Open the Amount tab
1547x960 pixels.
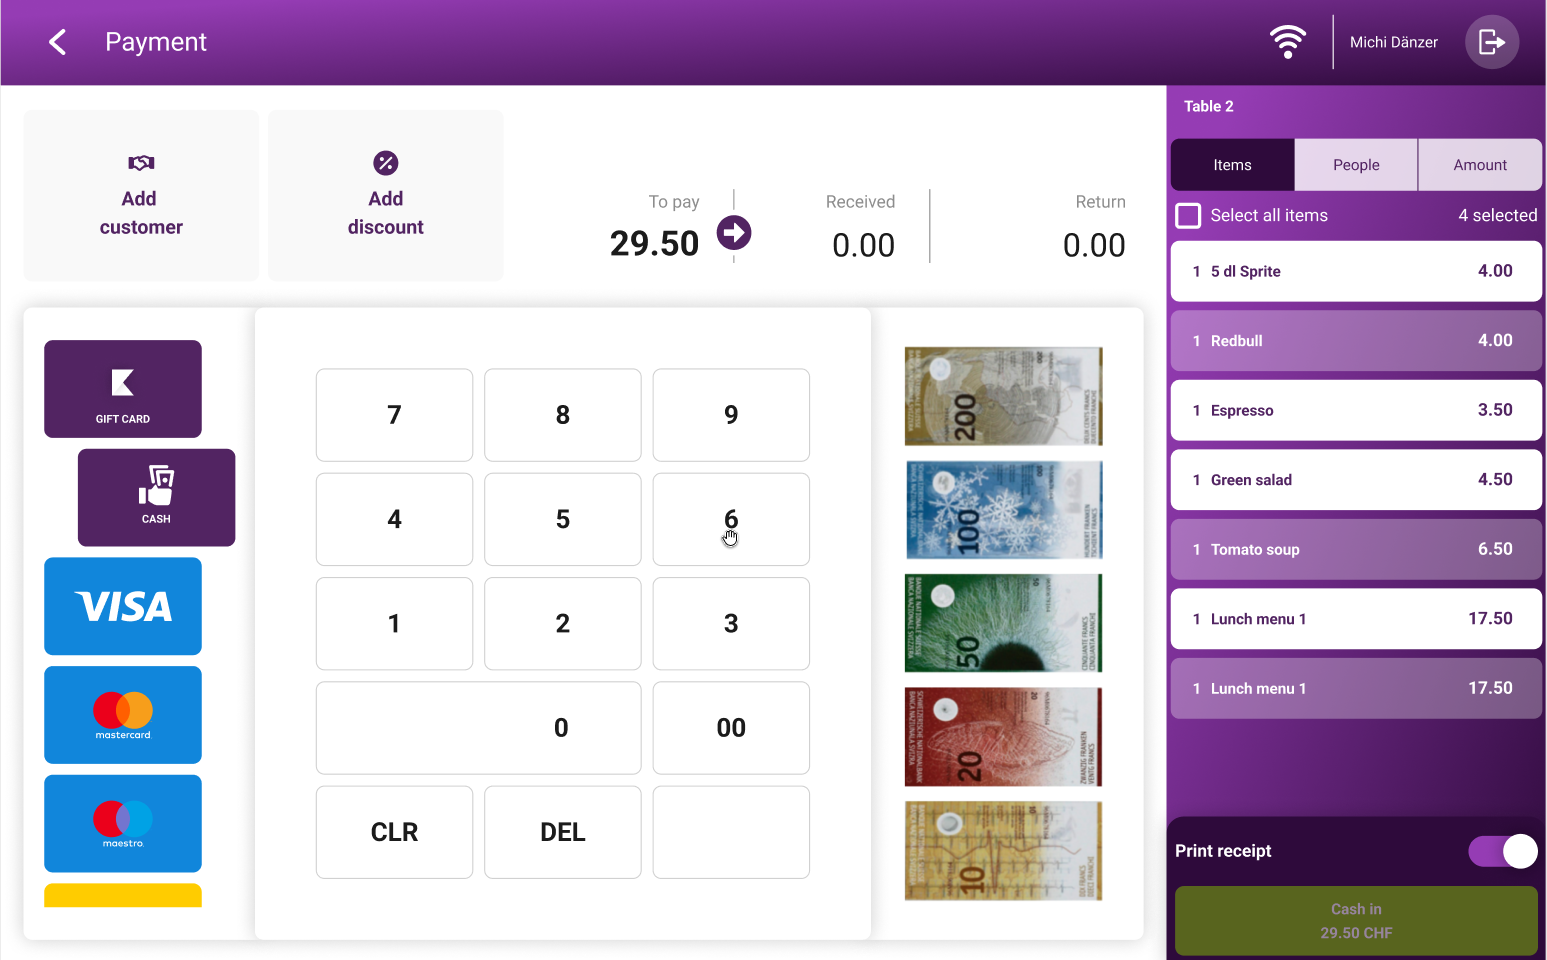1480,165
